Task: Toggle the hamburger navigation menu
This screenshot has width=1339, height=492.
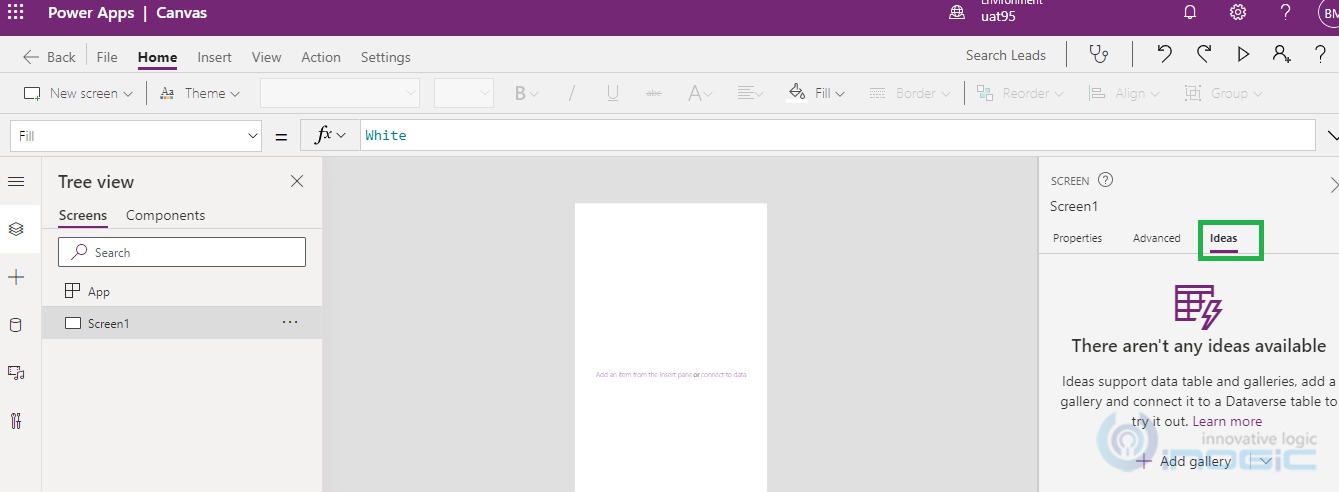Action: [x=16, y=181]
